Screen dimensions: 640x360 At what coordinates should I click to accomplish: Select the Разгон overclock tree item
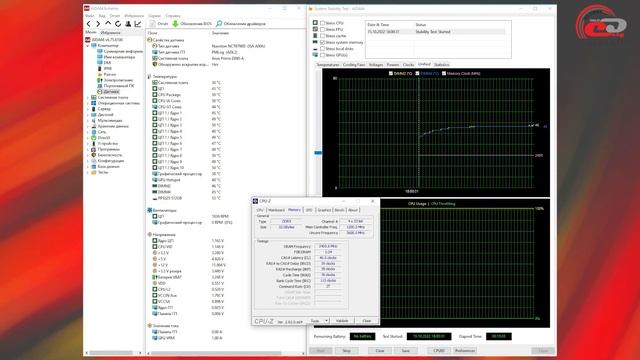pos(107,74)
